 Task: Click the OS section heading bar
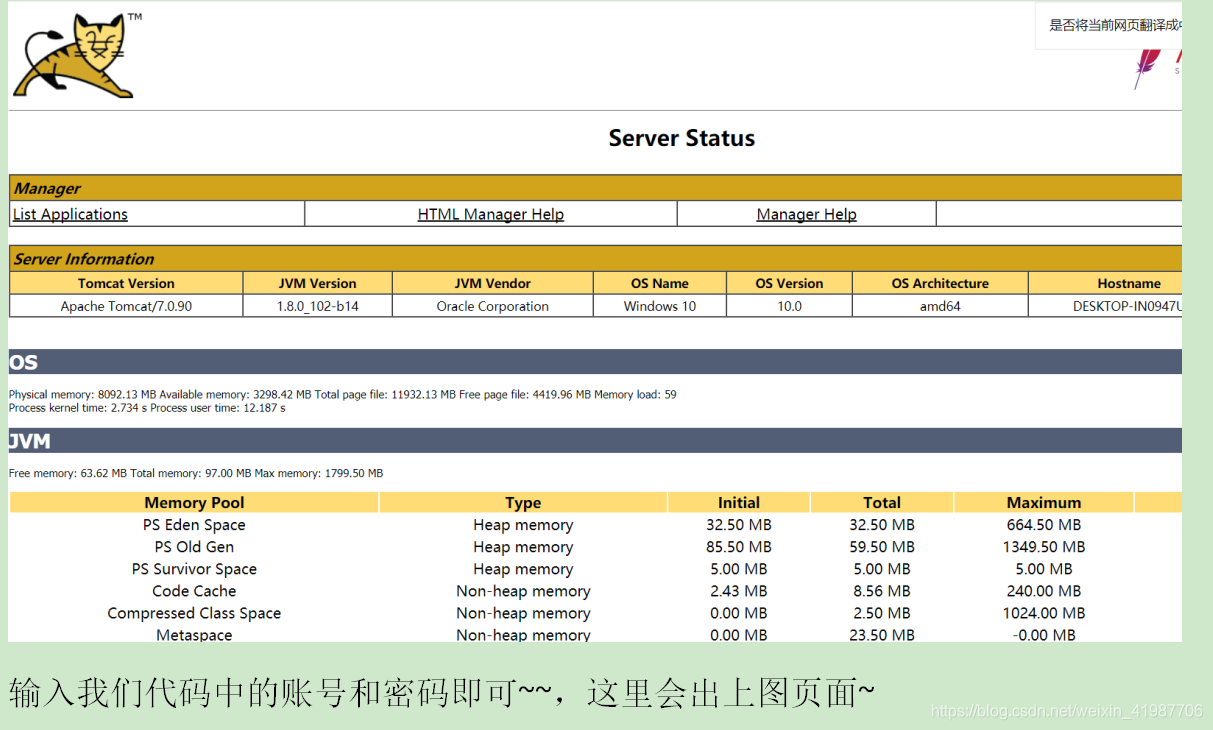[x=595, y=362]
